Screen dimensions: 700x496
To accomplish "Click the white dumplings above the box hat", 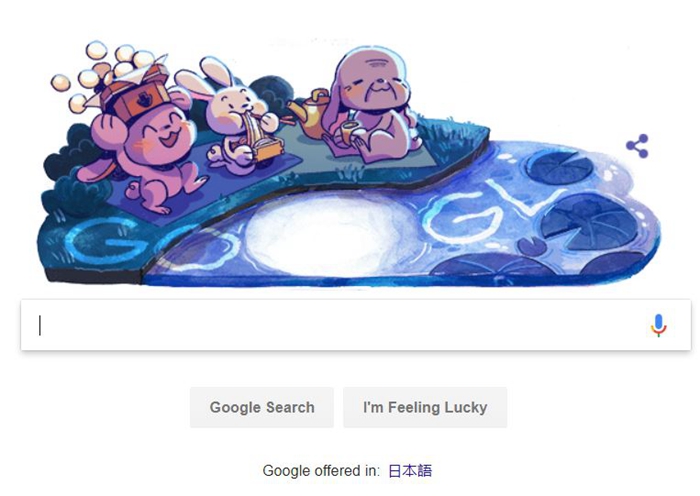I will coord(102,72).
